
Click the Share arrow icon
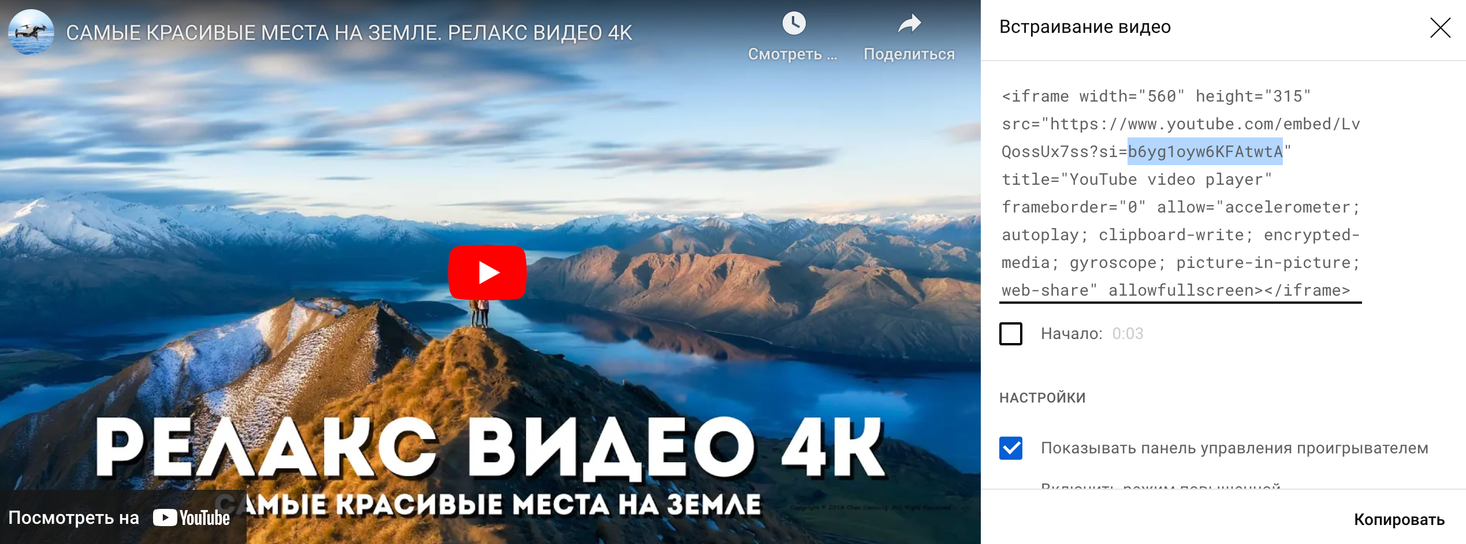click(909, 23)
